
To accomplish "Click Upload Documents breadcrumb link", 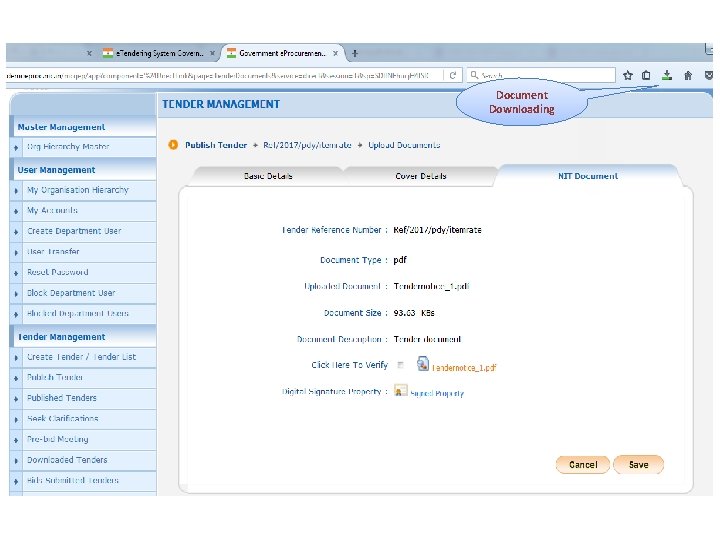I will click(404, 145).
